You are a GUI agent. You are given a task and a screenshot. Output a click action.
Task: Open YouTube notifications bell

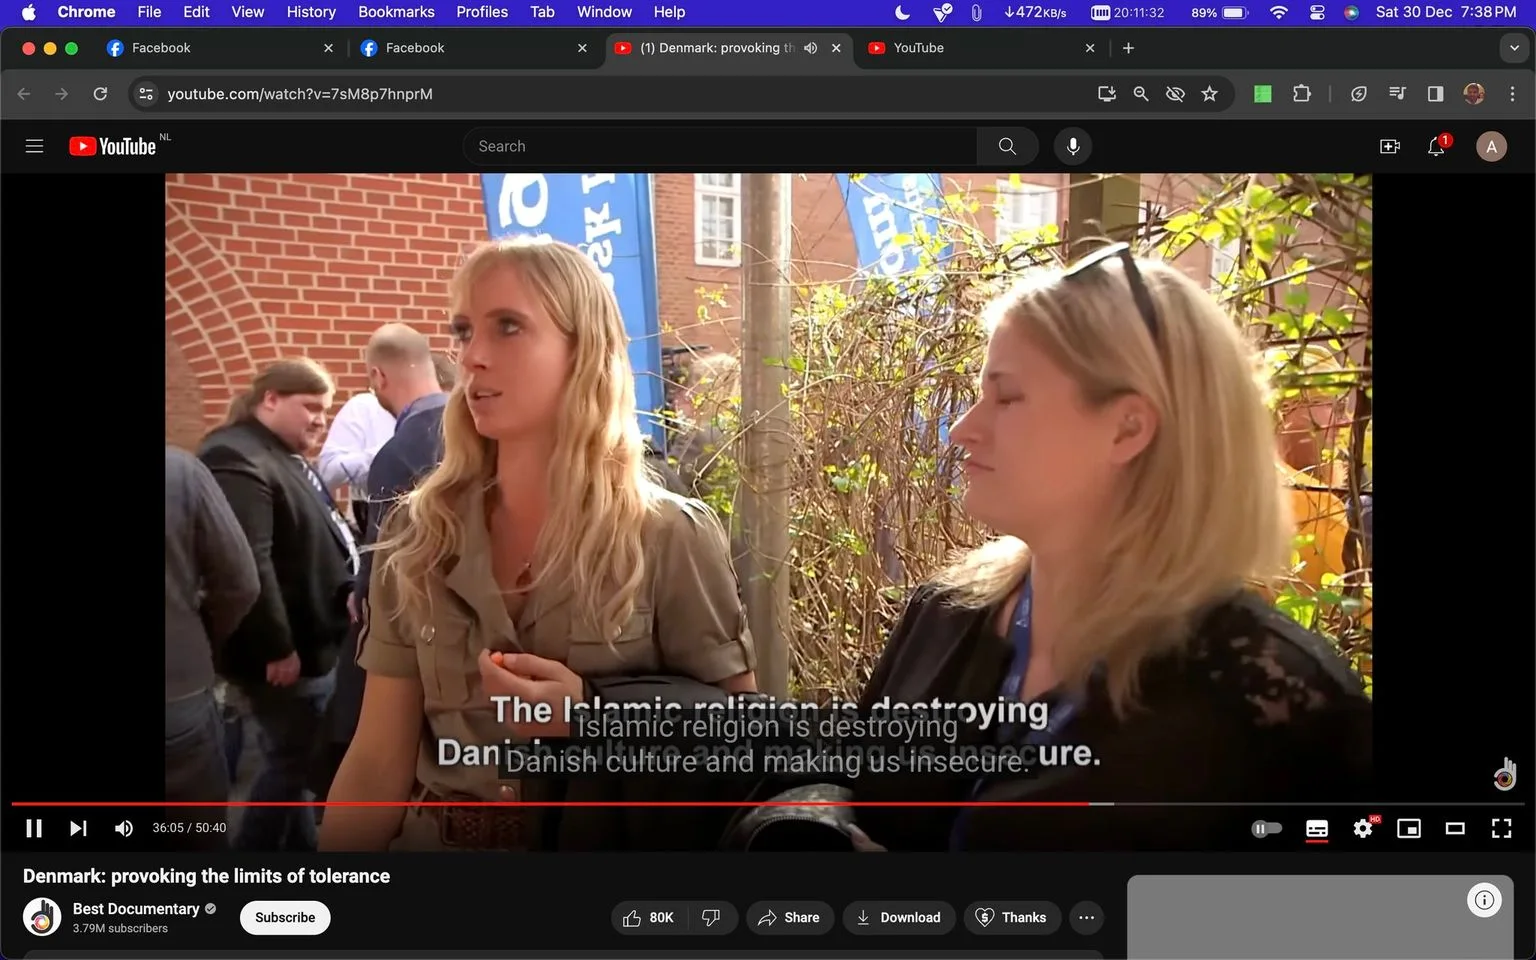[x=1436, y=146]
